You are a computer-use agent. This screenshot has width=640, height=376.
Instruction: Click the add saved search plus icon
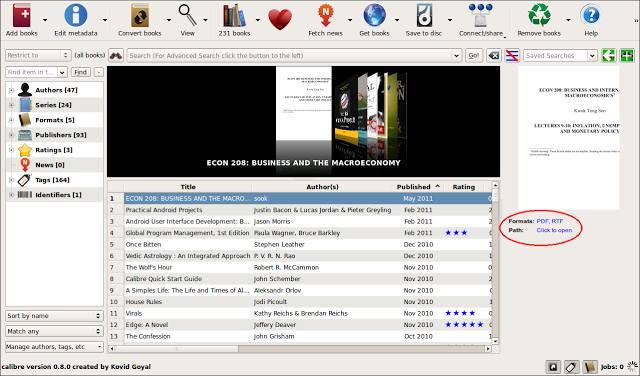tap(627, 56)
